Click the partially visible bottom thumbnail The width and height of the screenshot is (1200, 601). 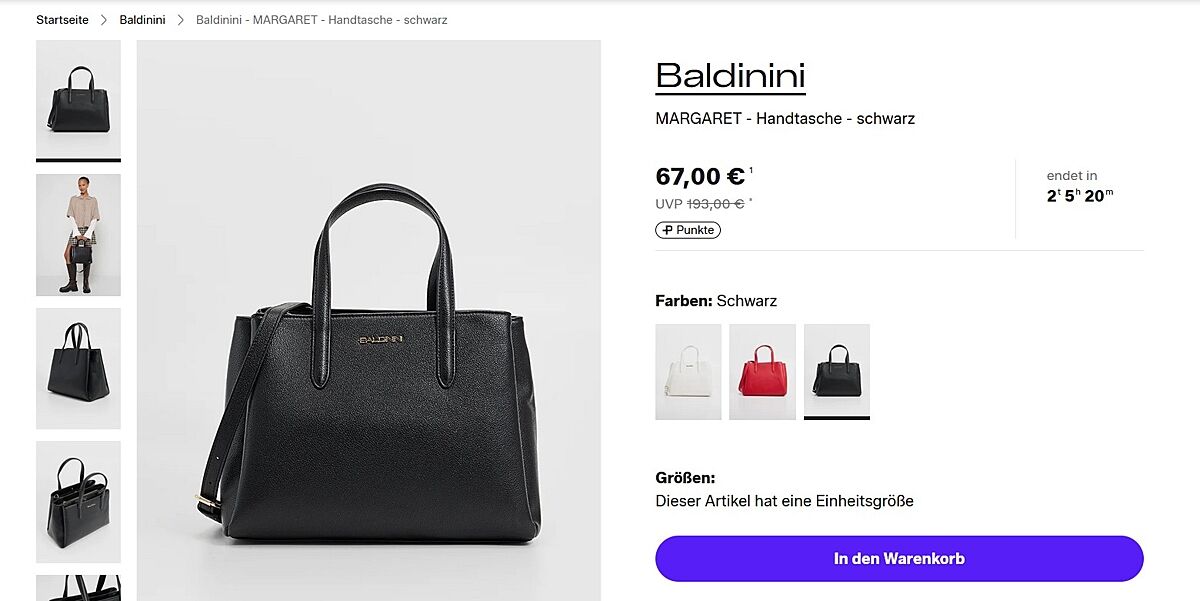click(x=78, y=588)
